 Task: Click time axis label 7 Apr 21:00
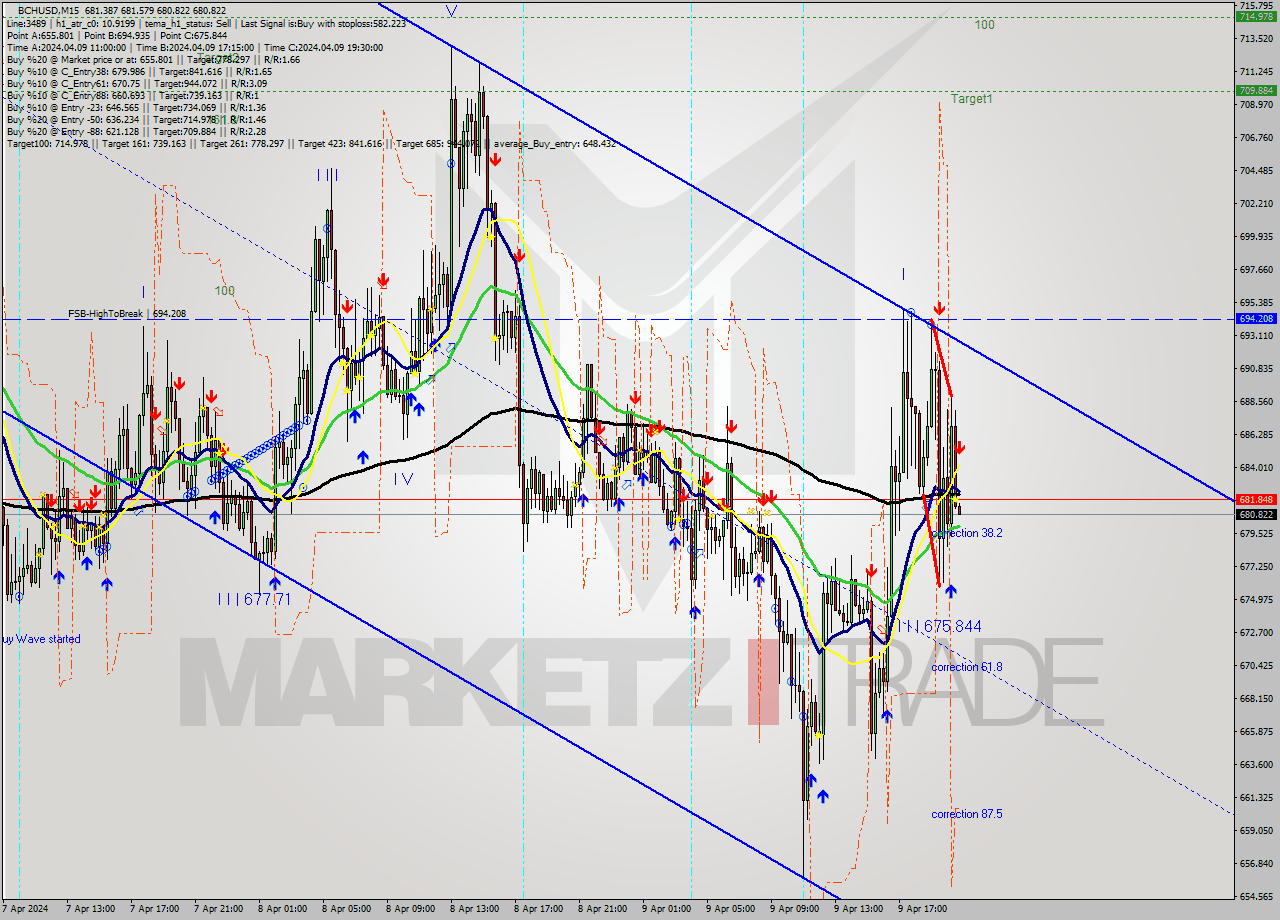219,909
